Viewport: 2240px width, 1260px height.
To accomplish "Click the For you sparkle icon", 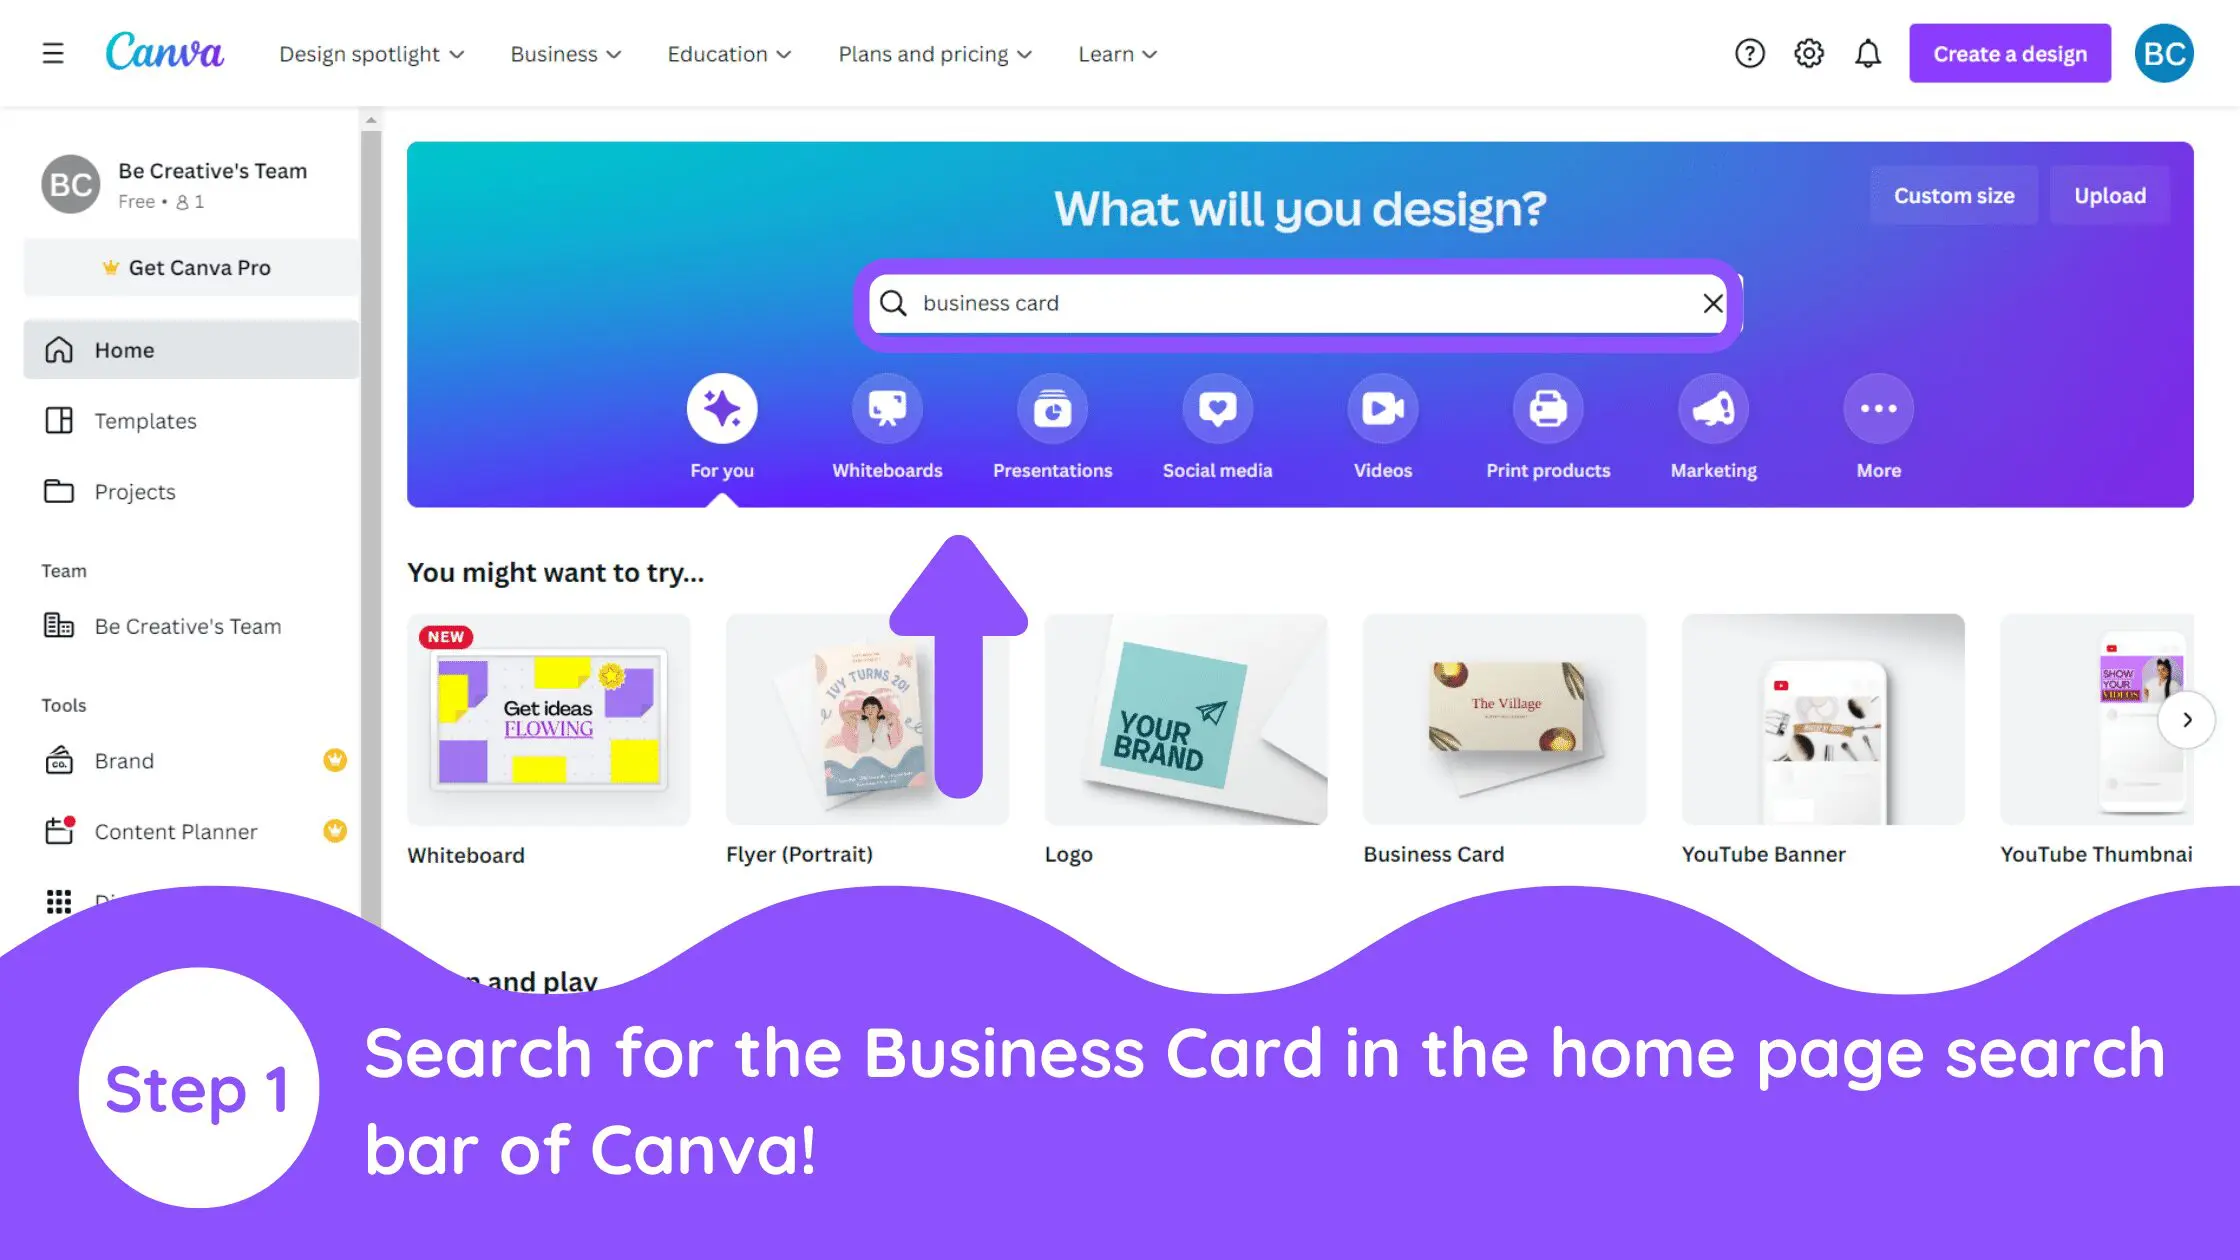I will (x=722, y=408).
